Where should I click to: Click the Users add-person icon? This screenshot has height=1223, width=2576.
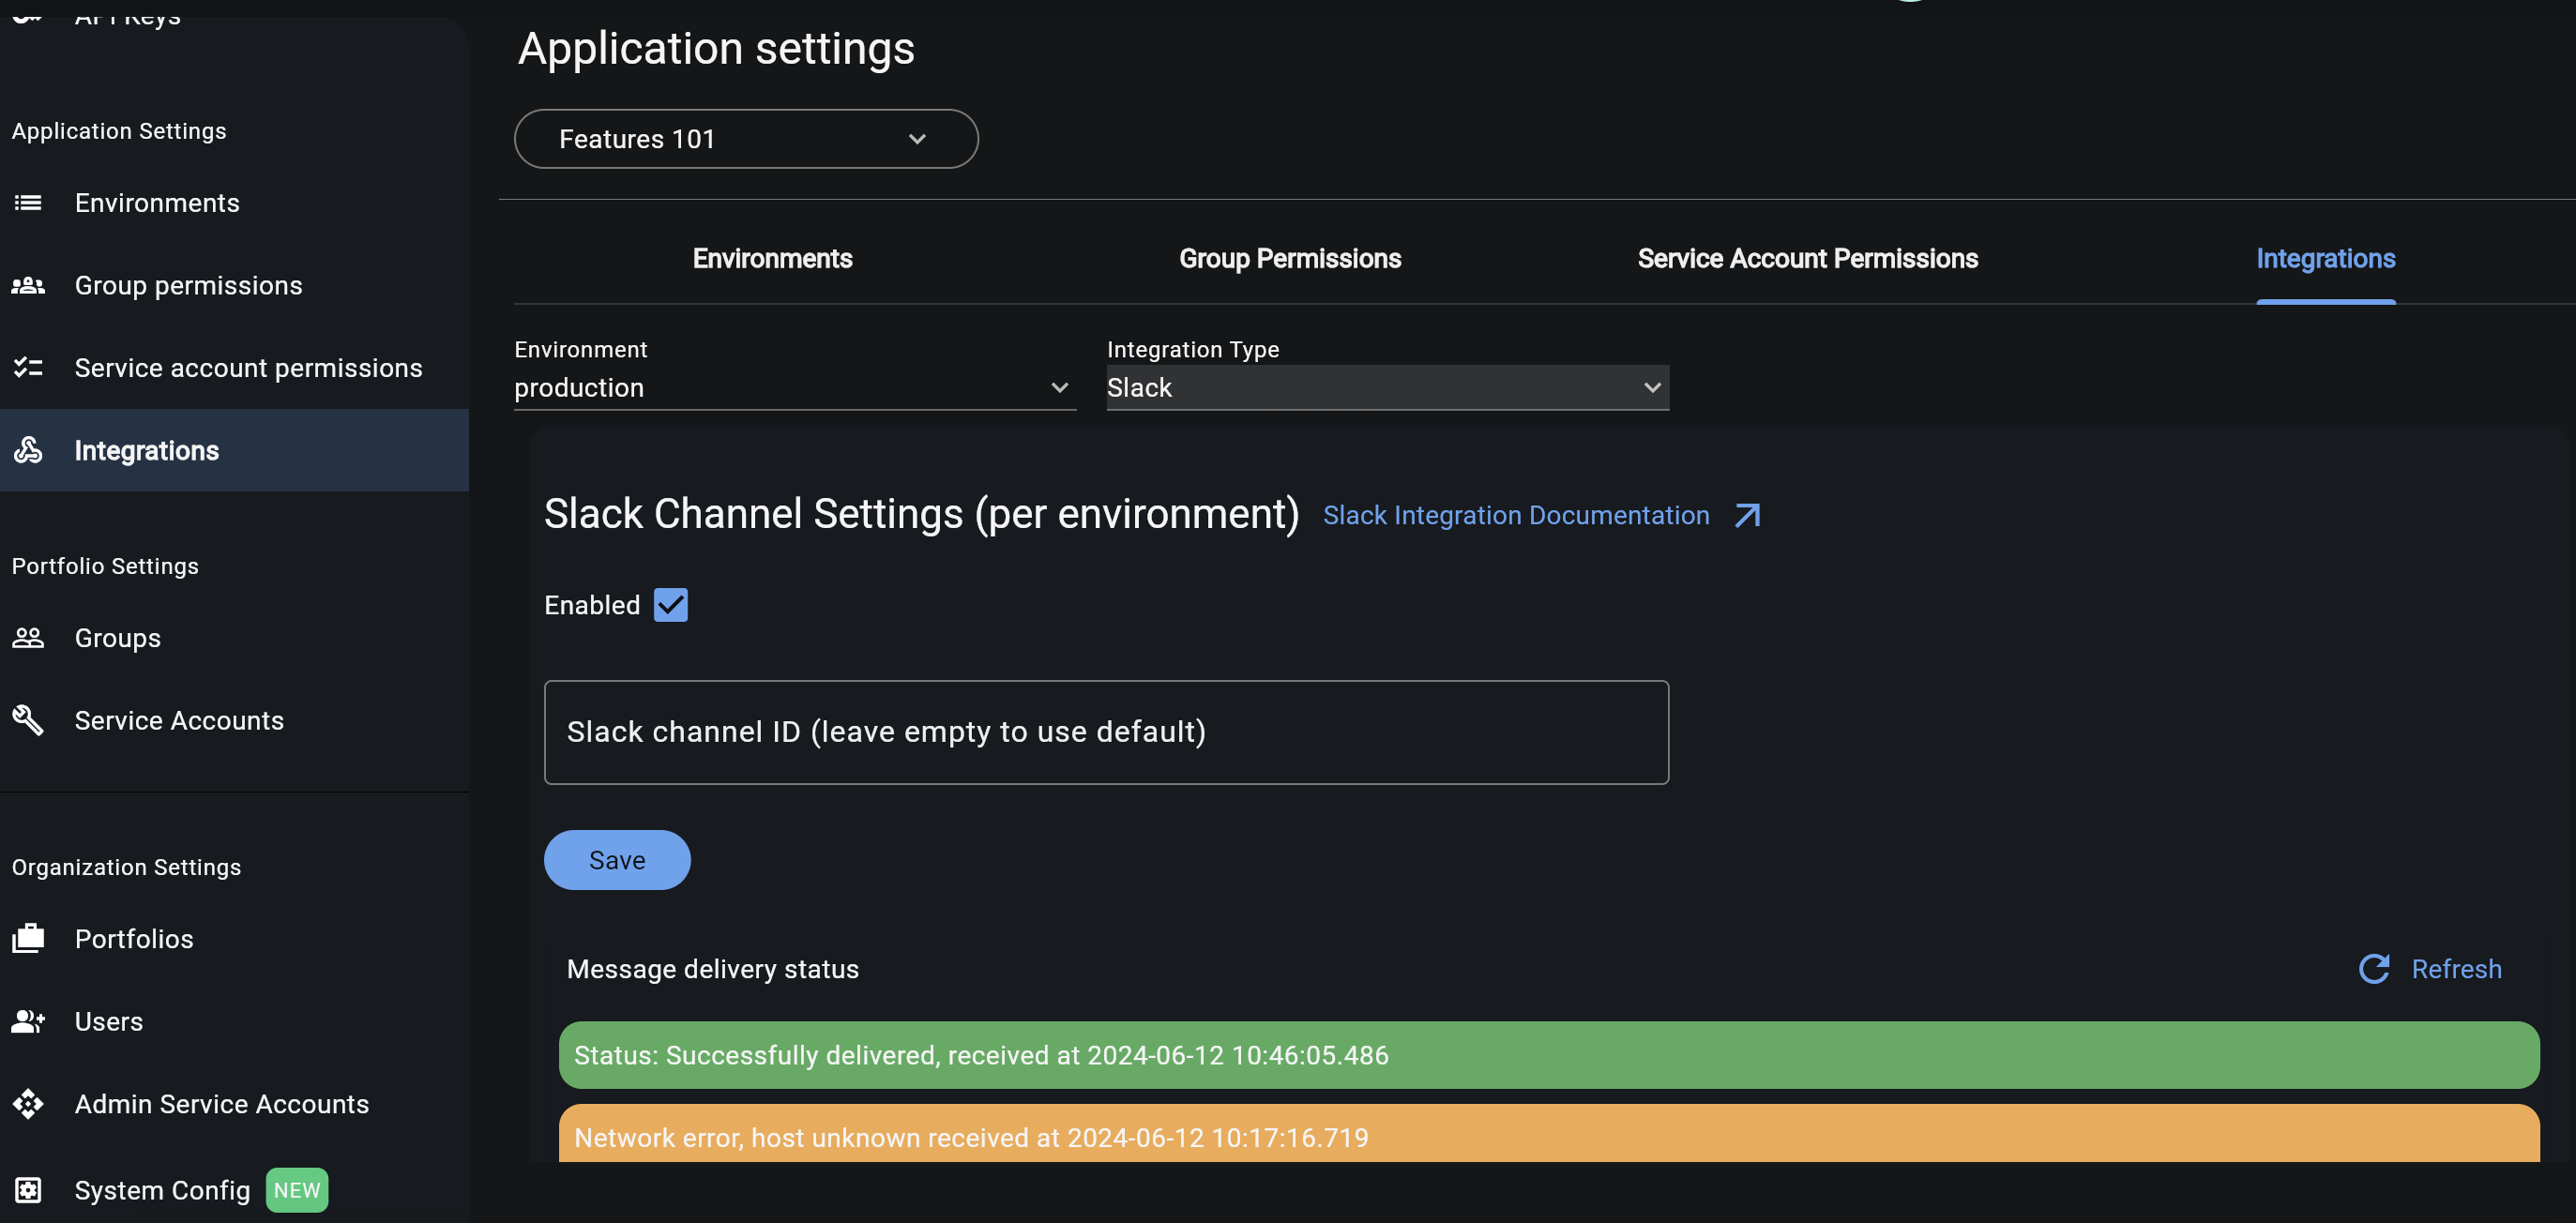(x=28, y=1021)
